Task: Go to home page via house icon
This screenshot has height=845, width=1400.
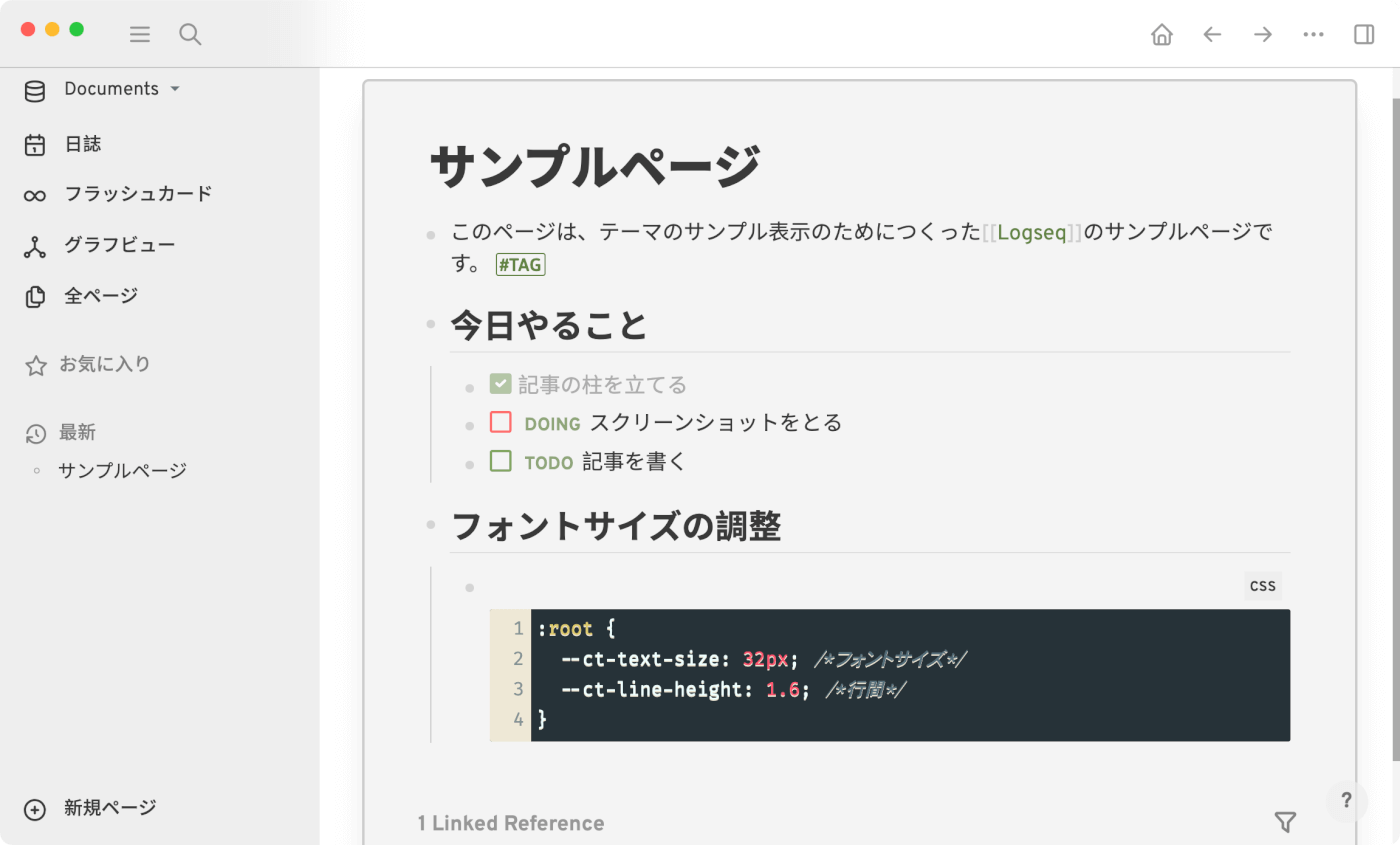Action: pyautogui.click(x=1162, y=33)
